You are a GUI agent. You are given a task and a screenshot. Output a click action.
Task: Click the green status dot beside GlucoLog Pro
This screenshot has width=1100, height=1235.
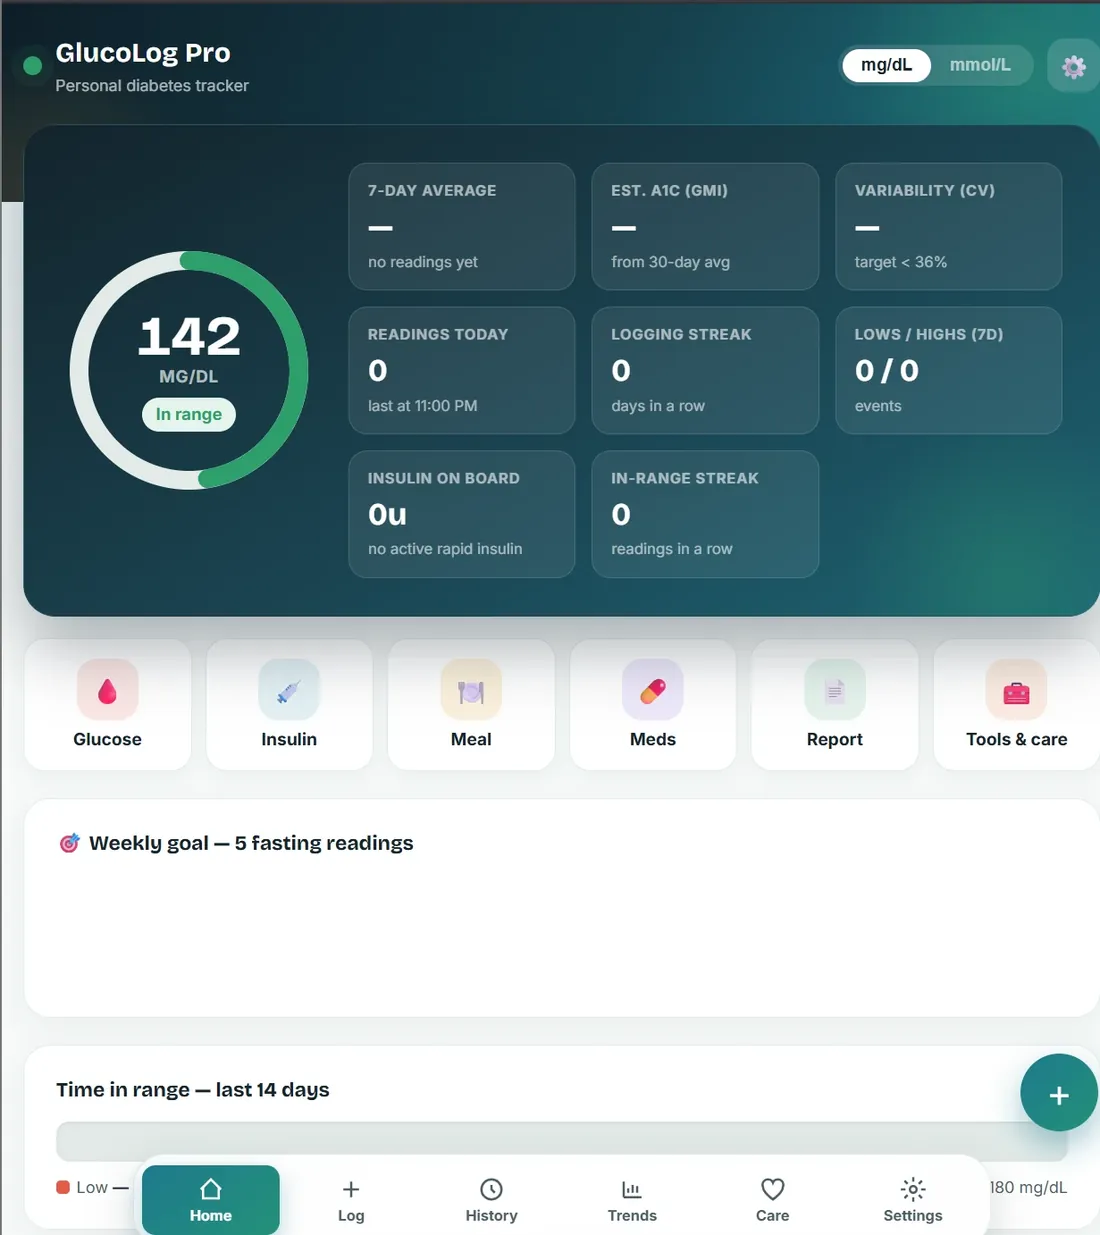point(32,66)
